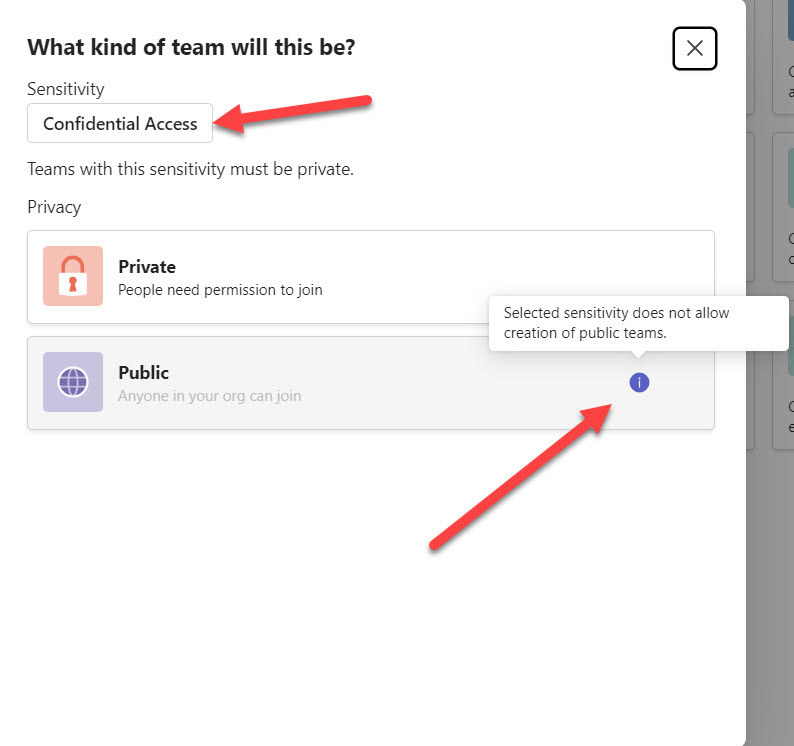Screen dimensions: 794x746
Task: Click the "Sensitivity" field label
Action: coord(65,89)
